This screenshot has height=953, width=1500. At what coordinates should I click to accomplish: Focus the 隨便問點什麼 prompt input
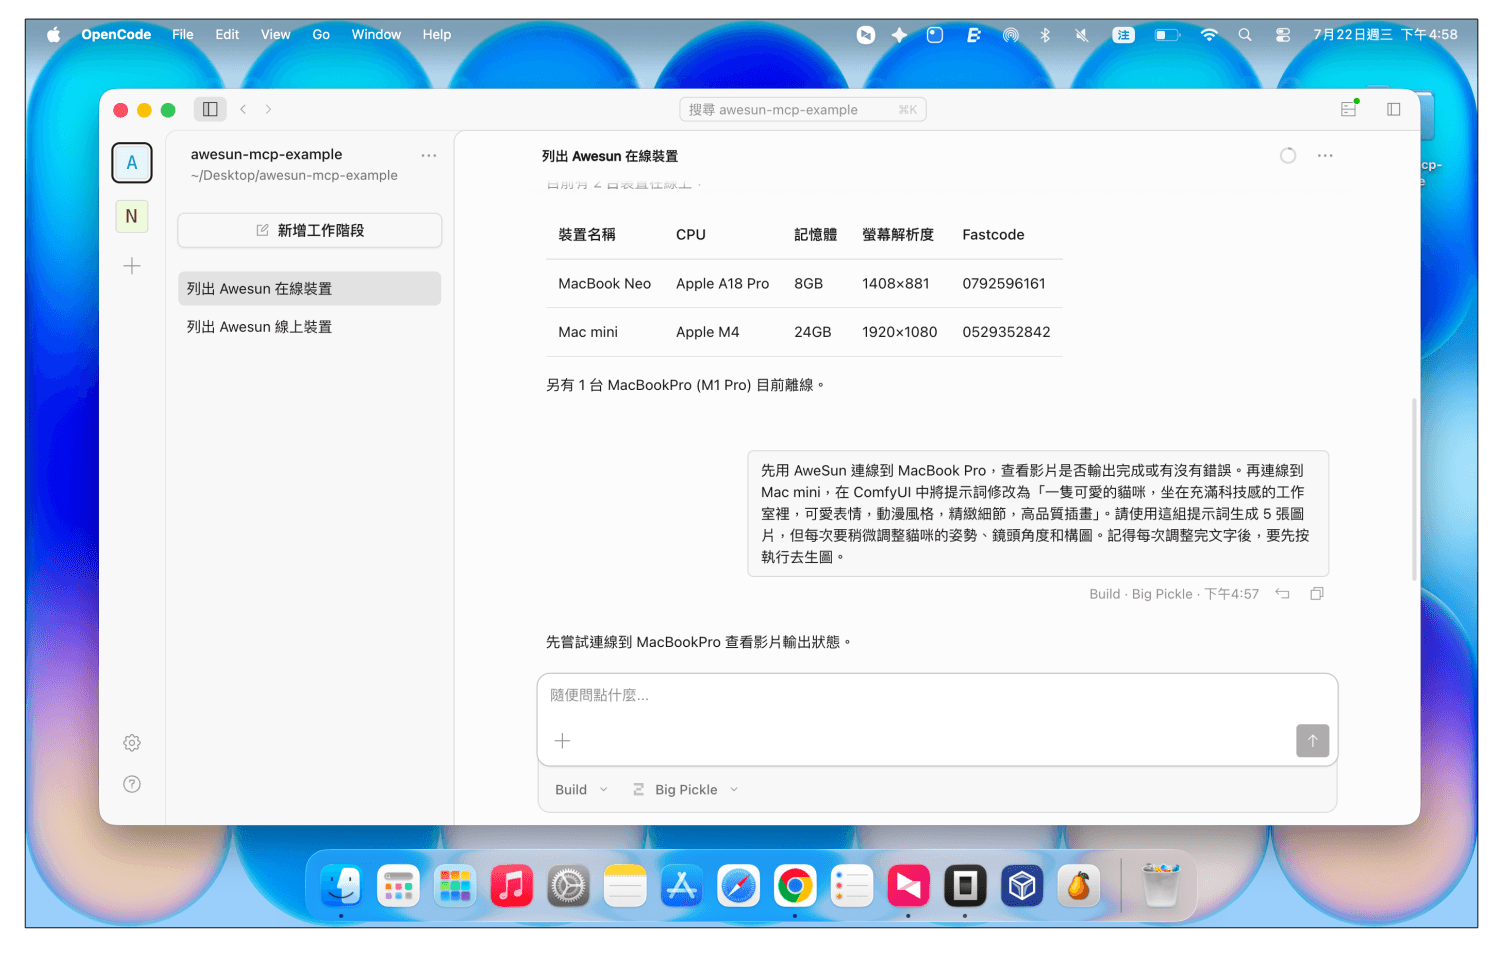pos(937,696)
